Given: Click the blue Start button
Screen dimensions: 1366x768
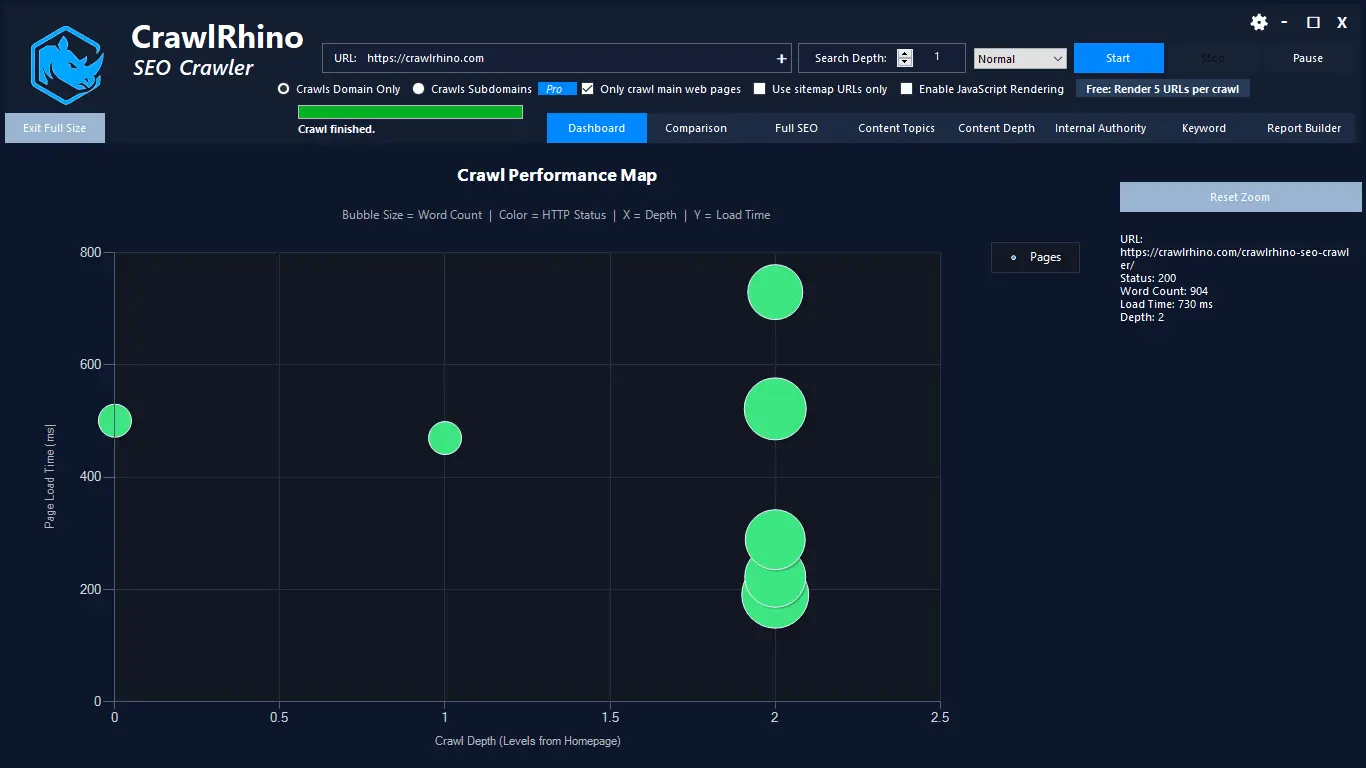Looking at the screenshot, I should coord(1119,58).
